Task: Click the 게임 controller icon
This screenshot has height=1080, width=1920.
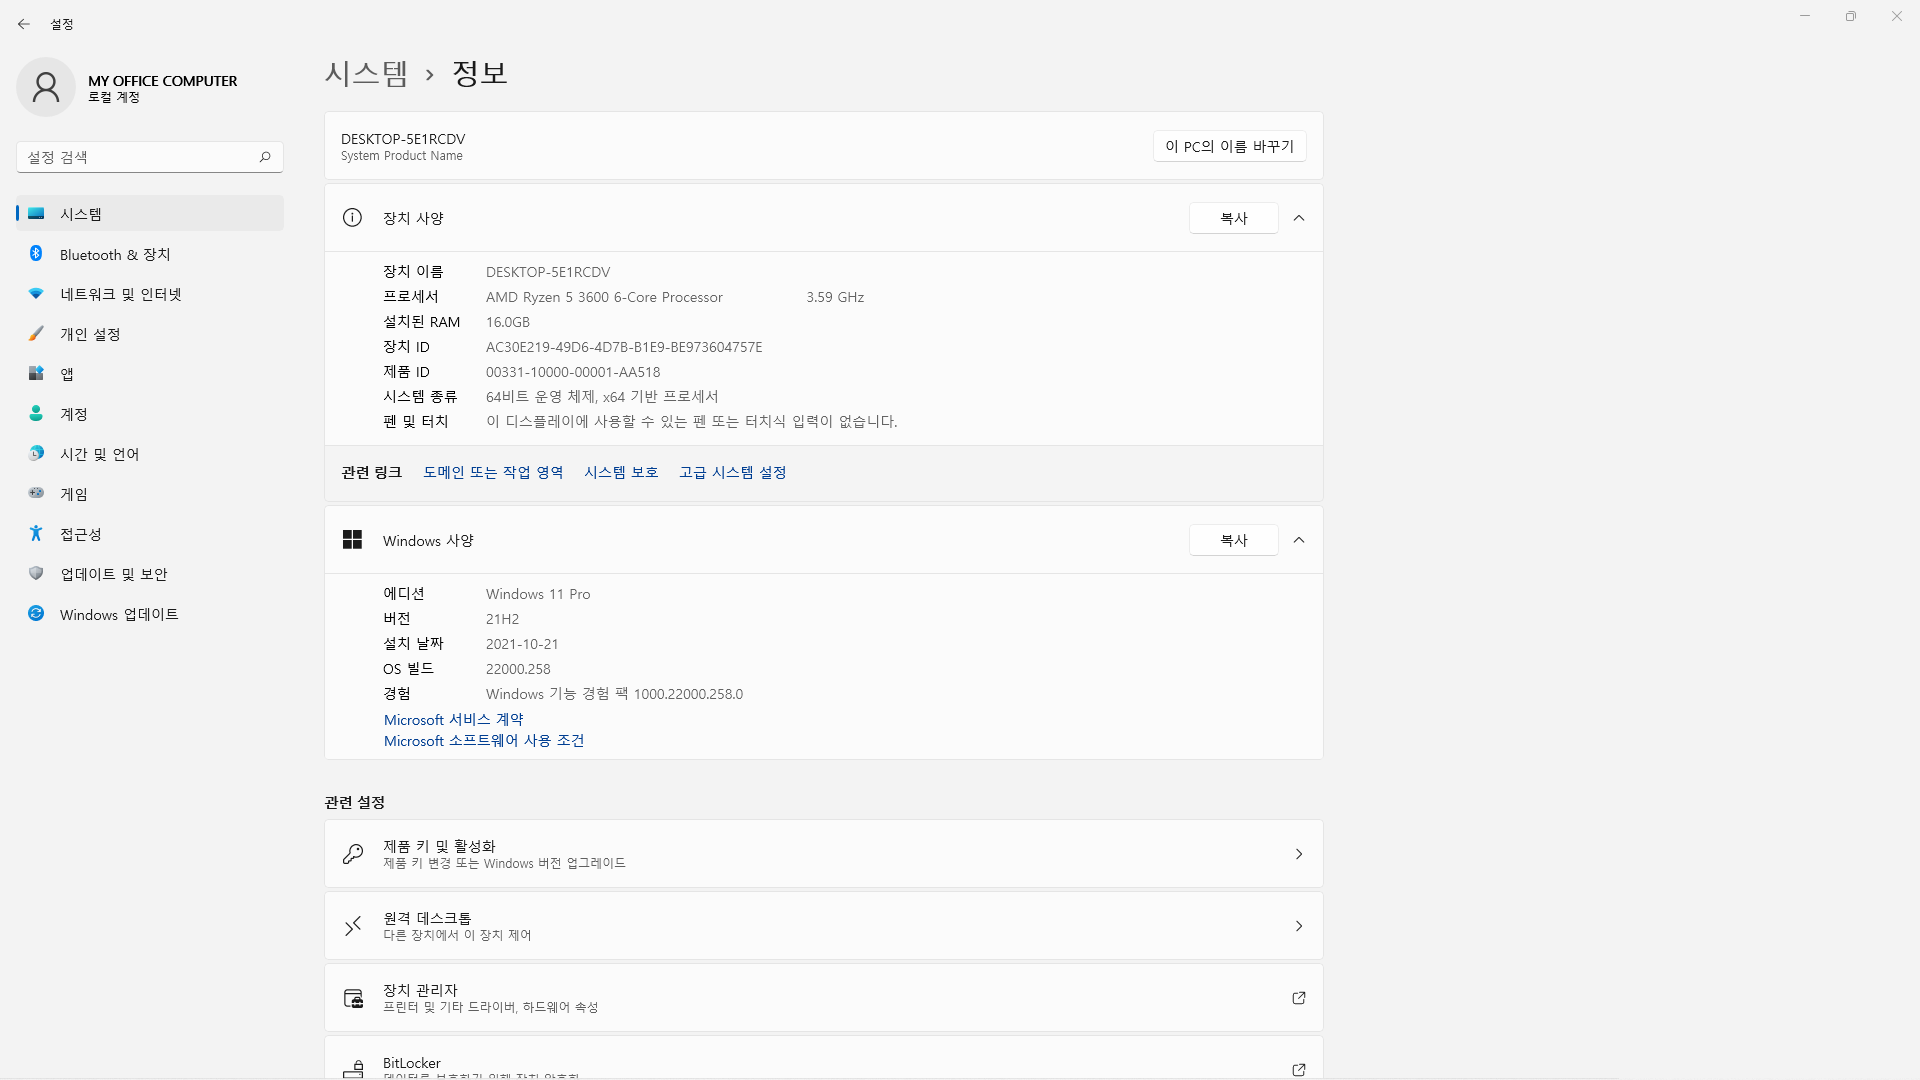Action: click(x=36, y=493)
